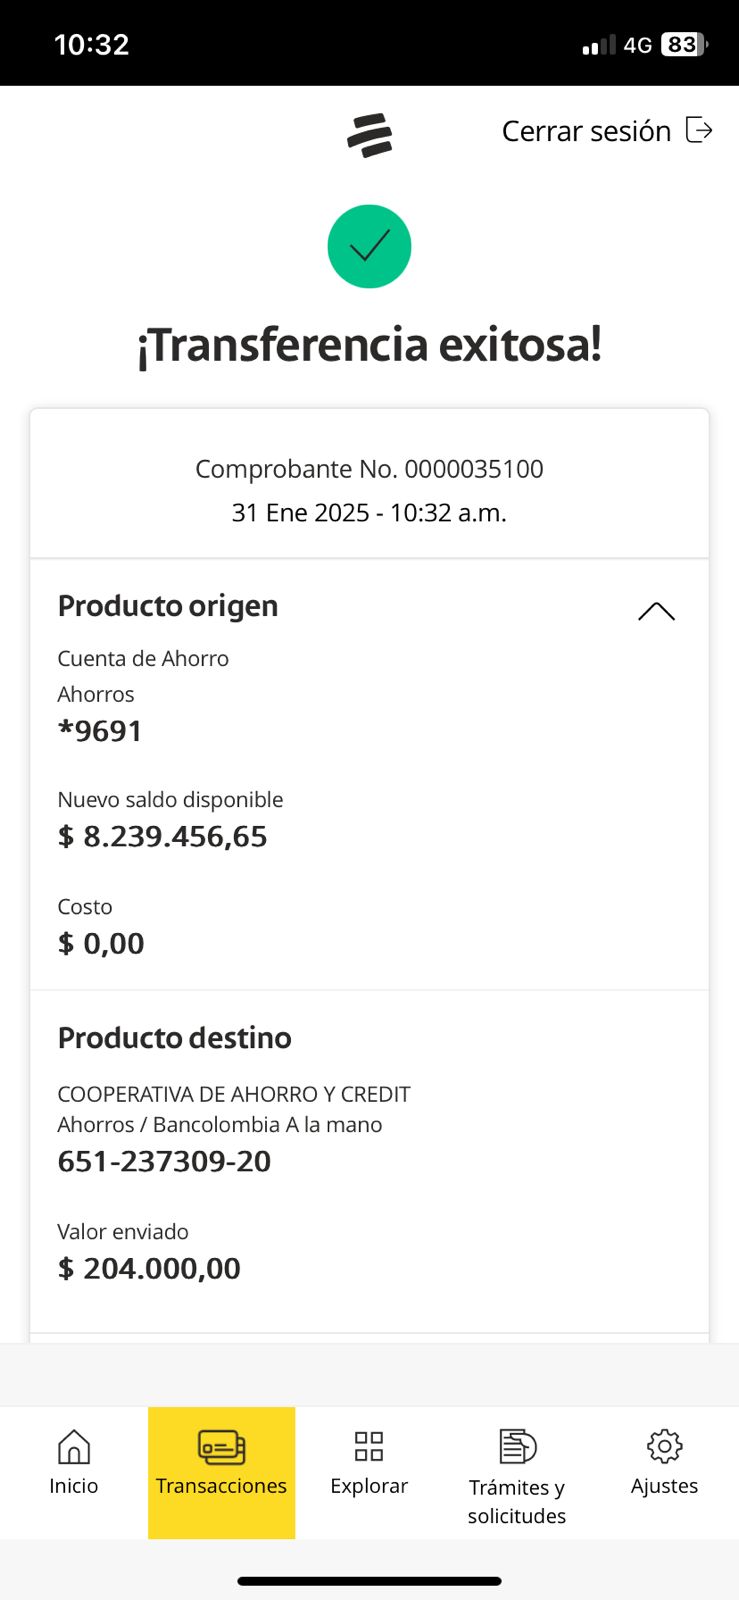This screenshot has width=739, height=1600.
Task: Collapse the Producto origen section chevron
Action: point(656,611)
